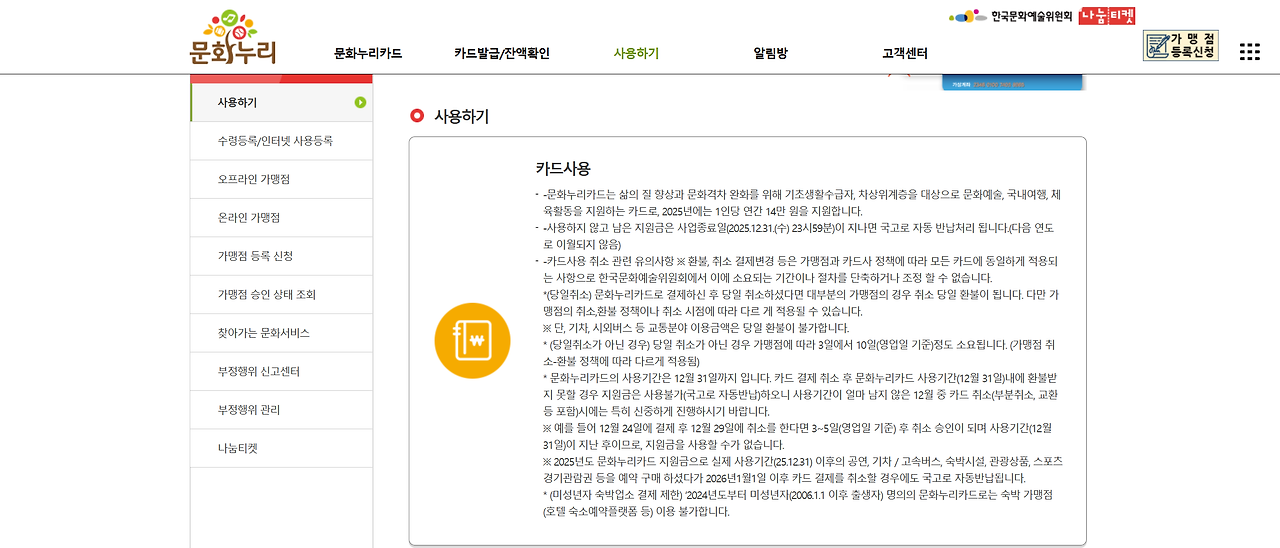Click the 가맹점 등록신청 banner button
Viewport: 1280px width, 548px height.
(1181, 45)
